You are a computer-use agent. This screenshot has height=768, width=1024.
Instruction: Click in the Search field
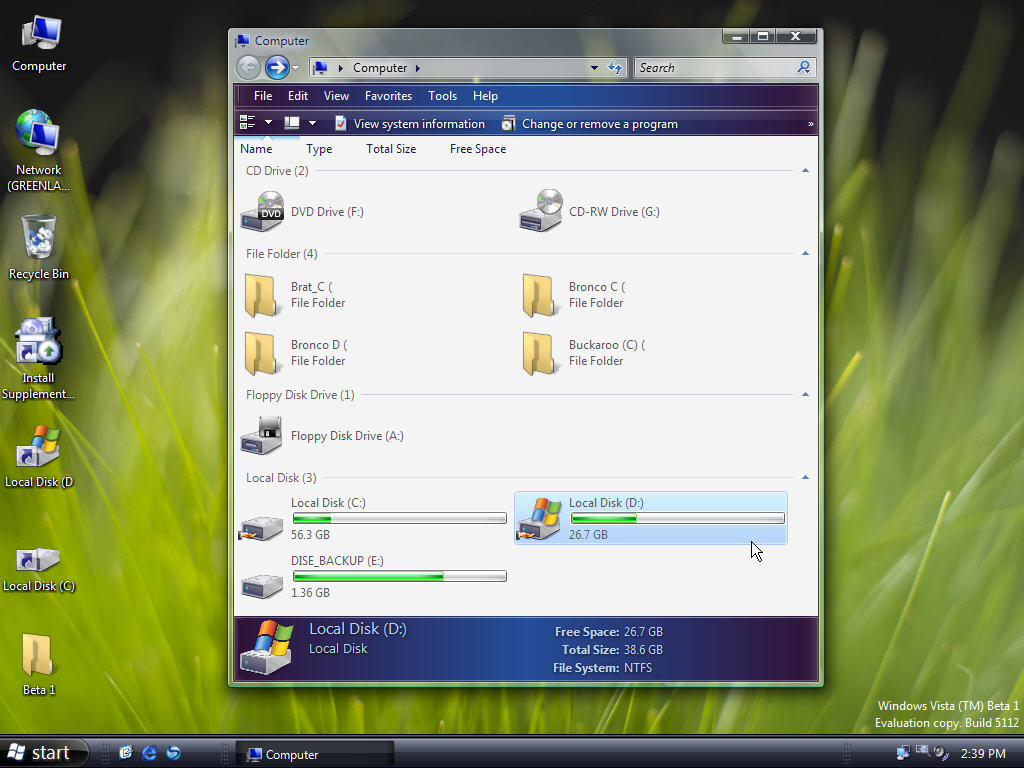click(716, 67)
